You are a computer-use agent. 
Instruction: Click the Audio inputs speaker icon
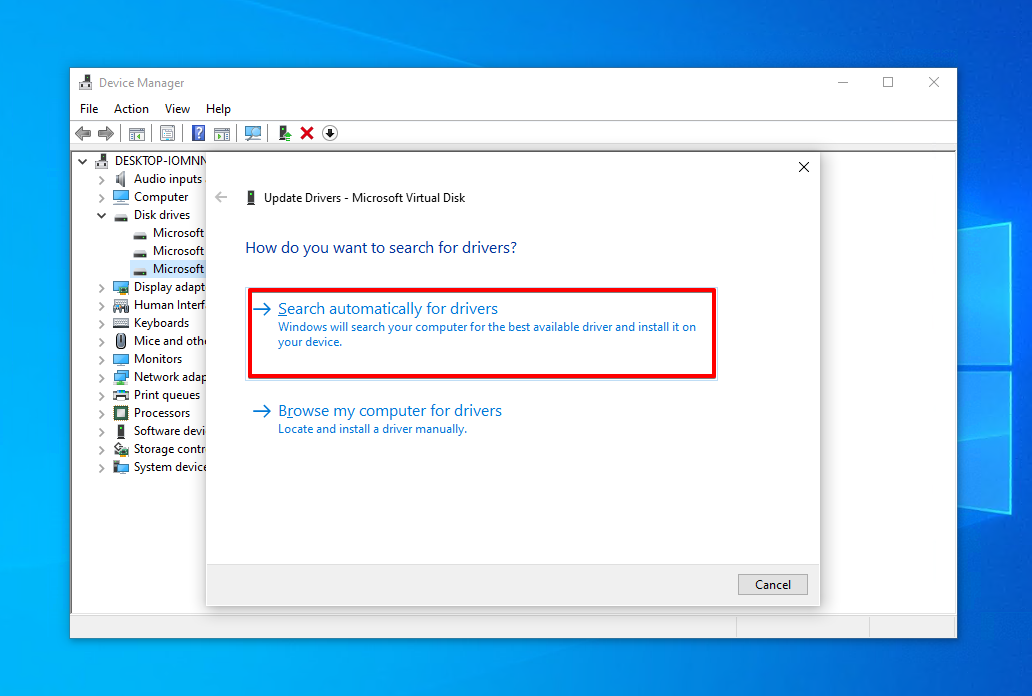pyautogui.click(x=120, y=179)
